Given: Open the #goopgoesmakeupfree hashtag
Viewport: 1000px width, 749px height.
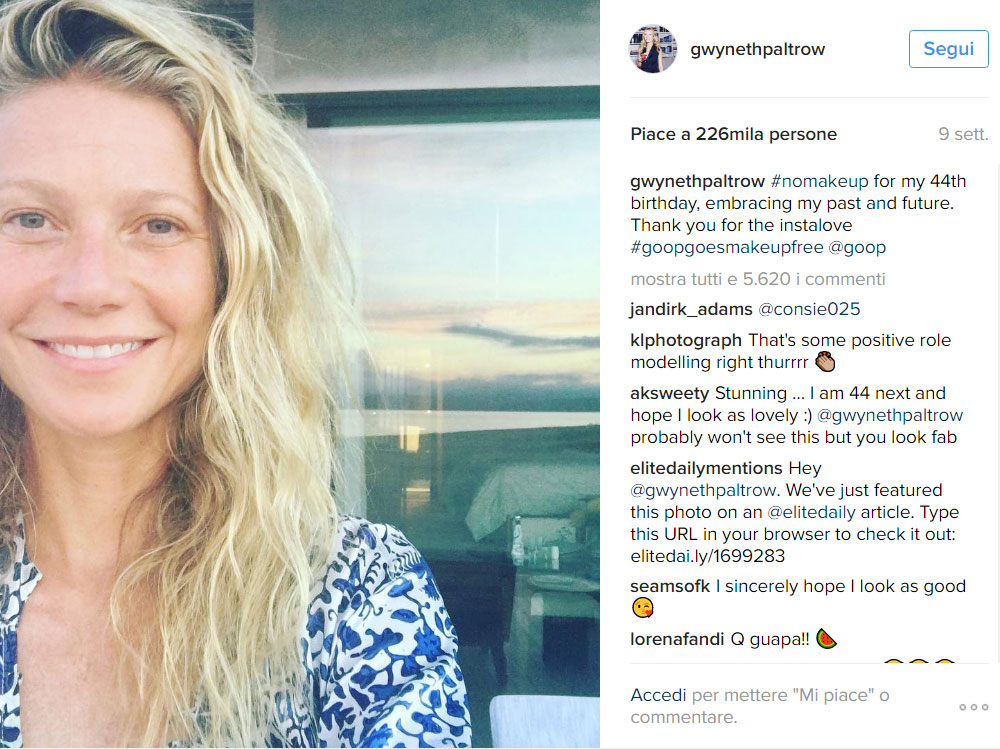Looking at the screenshot, I should click(x=727, y=247).
